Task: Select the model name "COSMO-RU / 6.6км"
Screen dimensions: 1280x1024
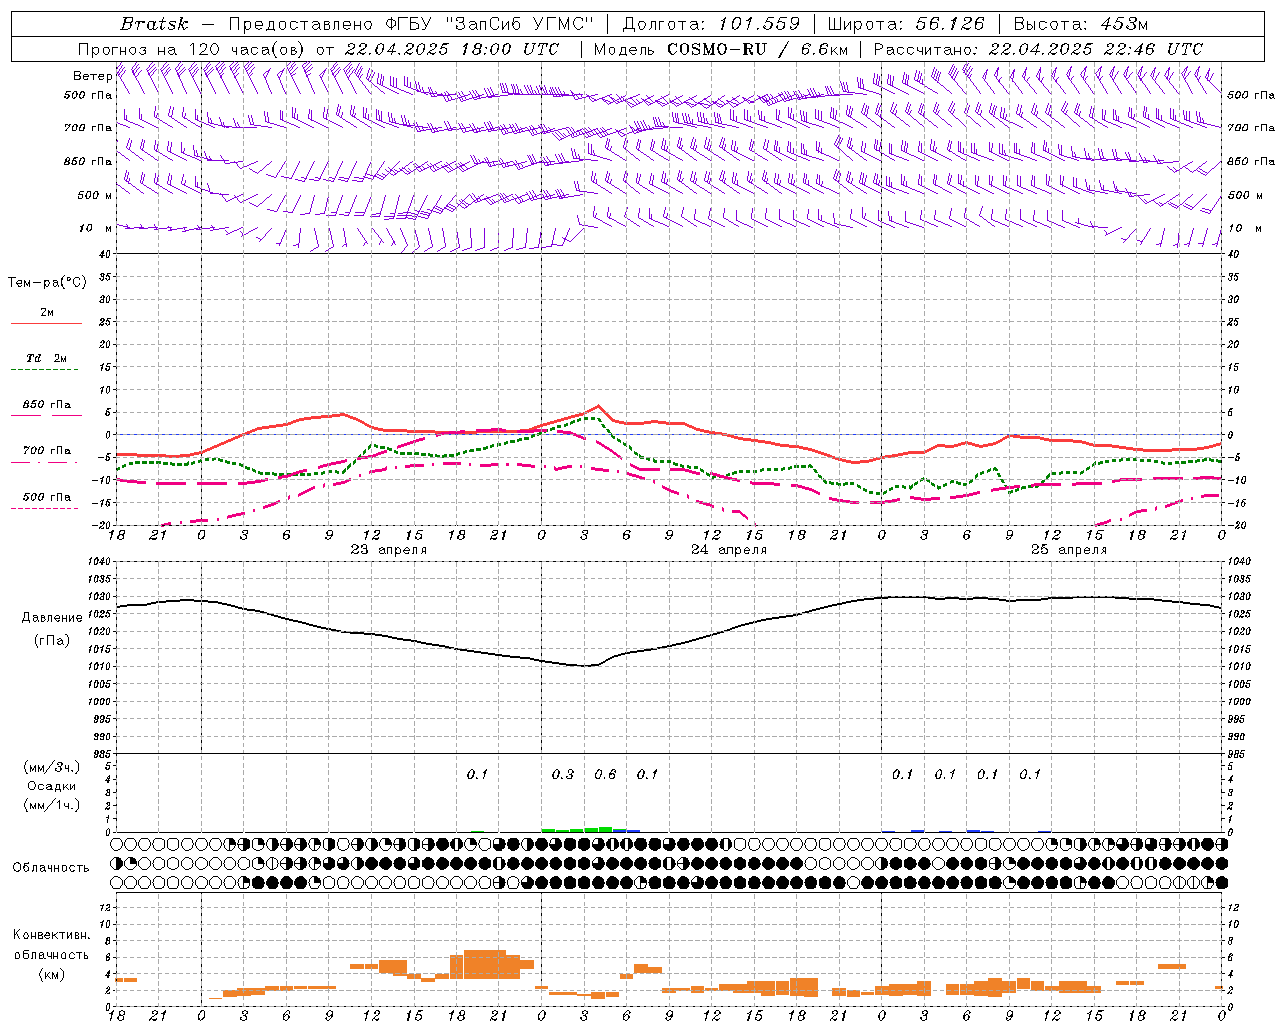Action: pyautogui.click(x=758, y=49)
